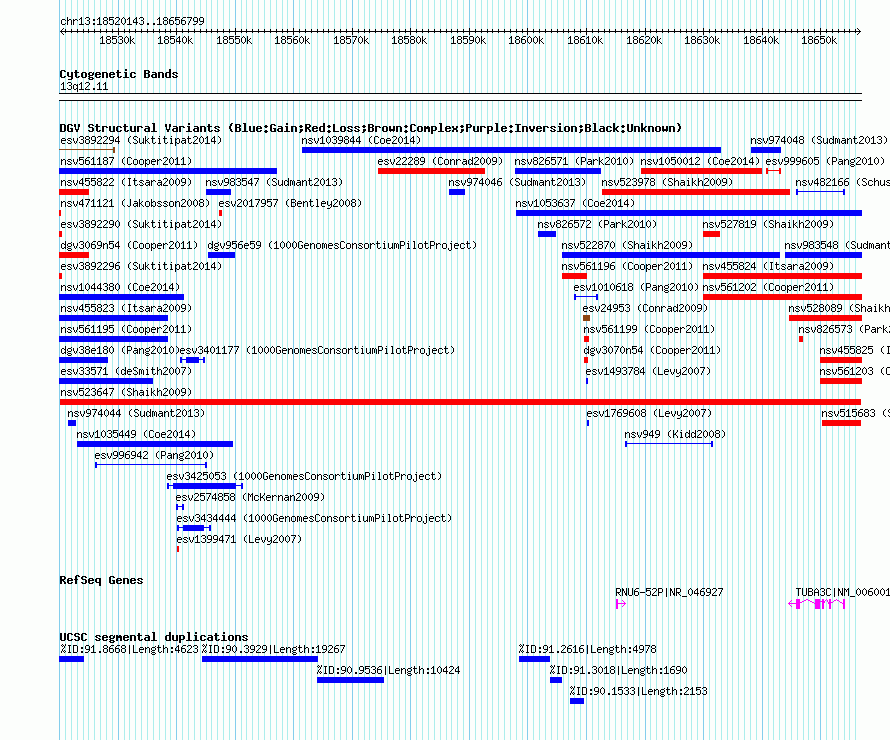
Task: Click label esv1769608 (Levy2007)
Action: (649, 413)
